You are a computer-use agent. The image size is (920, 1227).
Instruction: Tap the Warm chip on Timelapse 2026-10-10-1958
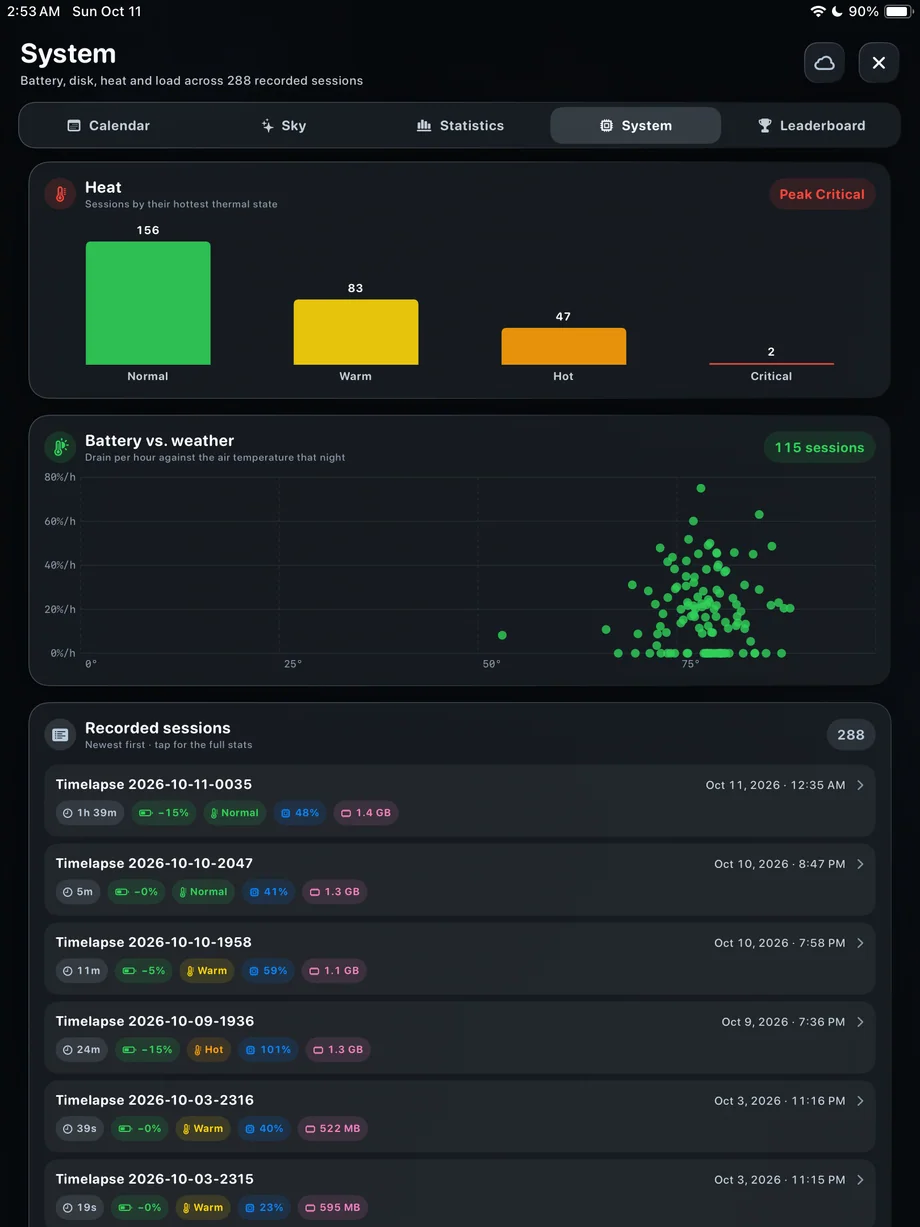[205, 971]
